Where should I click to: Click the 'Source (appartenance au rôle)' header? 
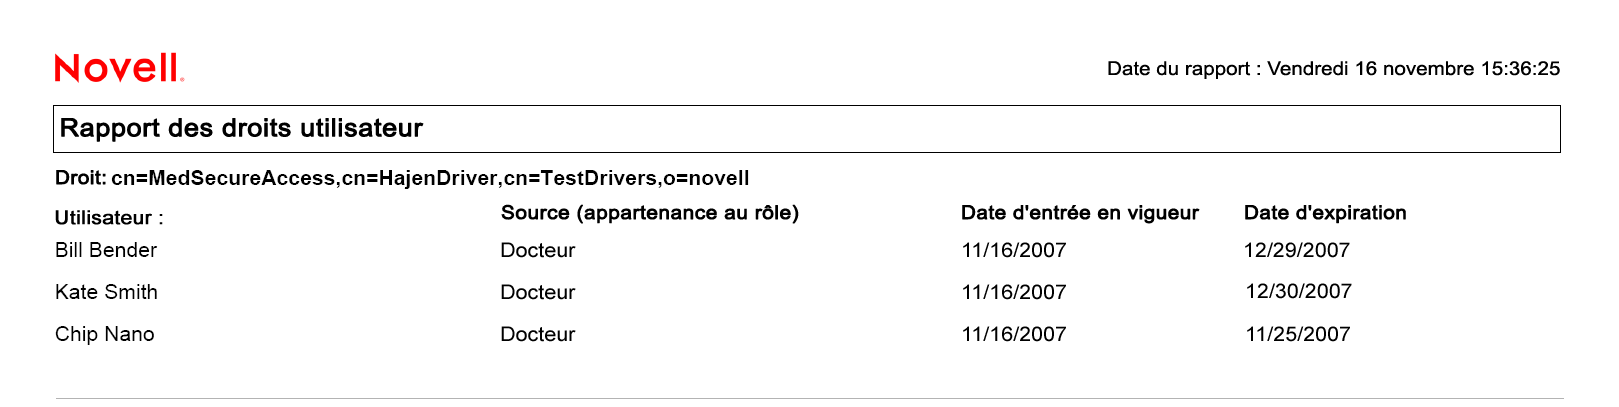[x=650, y=213]
